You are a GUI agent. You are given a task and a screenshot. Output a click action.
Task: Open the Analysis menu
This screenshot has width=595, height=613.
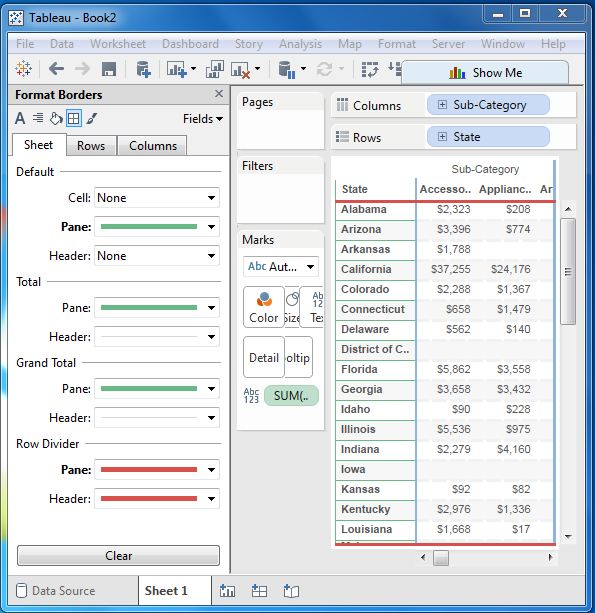point(300,44)
